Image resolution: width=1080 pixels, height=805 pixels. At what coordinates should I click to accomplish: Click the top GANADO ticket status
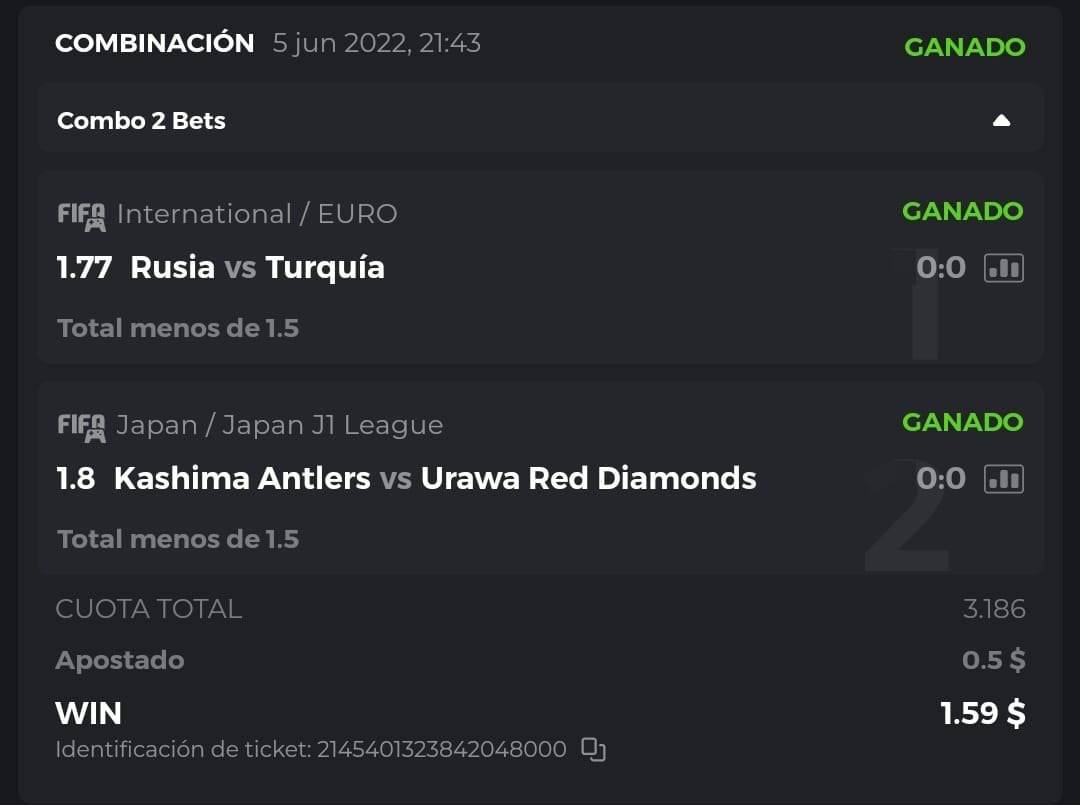coord(964,47)
